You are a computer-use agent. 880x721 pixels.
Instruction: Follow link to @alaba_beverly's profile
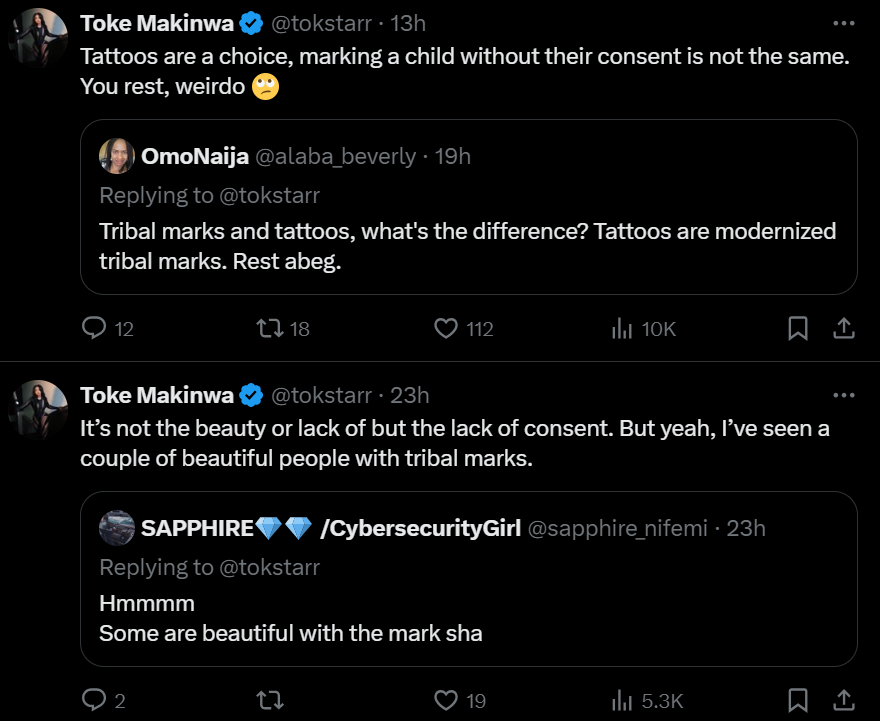click(335, 156)
